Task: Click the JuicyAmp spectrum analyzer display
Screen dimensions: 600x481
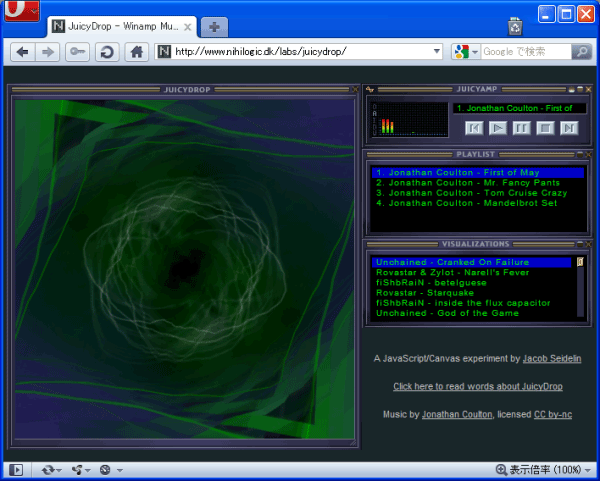Action: coord(409,119)
